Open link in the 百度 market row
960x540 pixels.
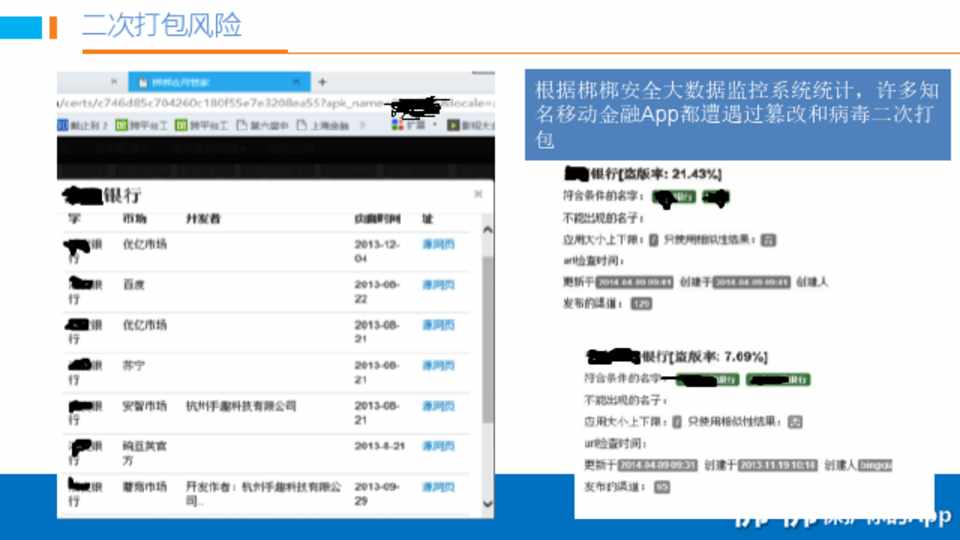pos(438,285)
